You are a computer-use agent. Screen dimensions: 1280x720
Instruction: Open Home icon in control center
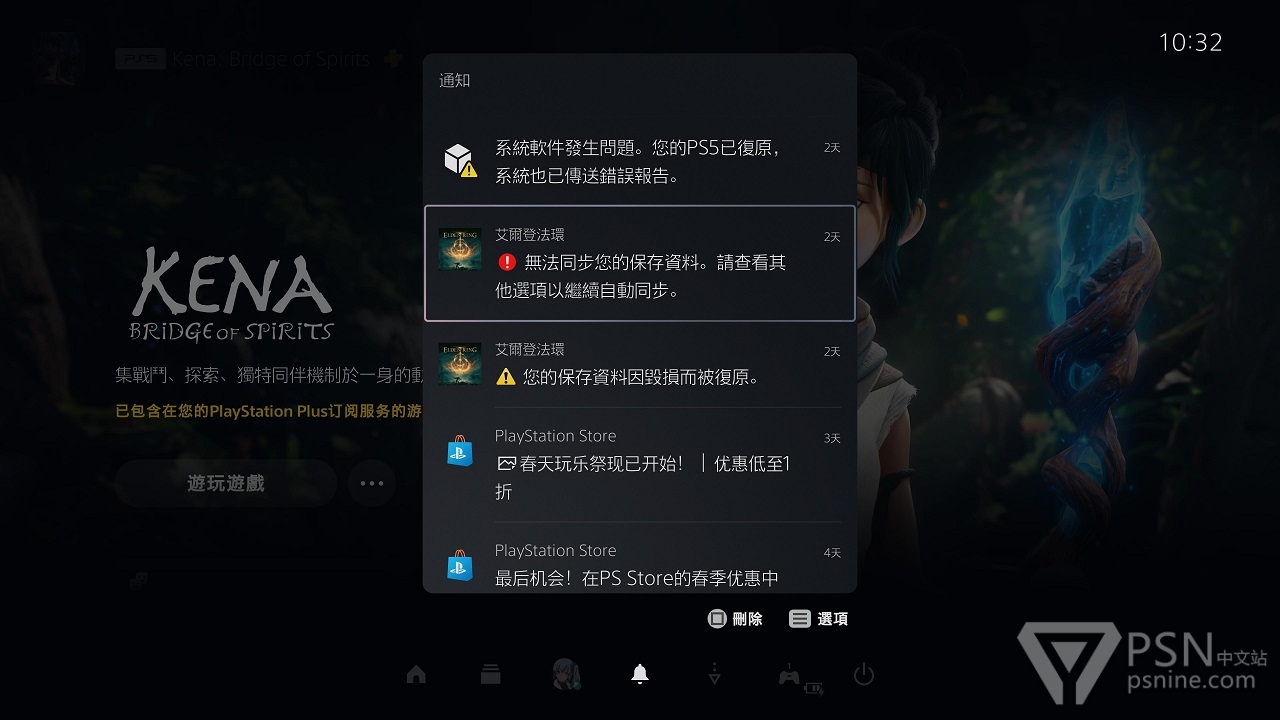pos(416,675)
